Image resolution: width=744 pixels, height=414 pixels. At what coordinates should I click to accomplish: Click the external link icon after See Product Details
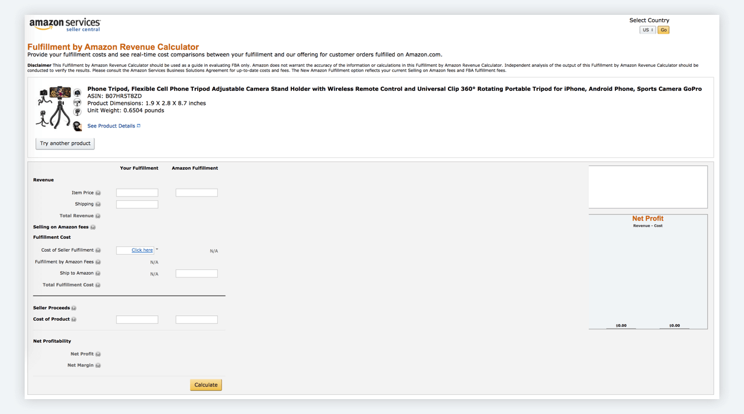pos(139,126)
